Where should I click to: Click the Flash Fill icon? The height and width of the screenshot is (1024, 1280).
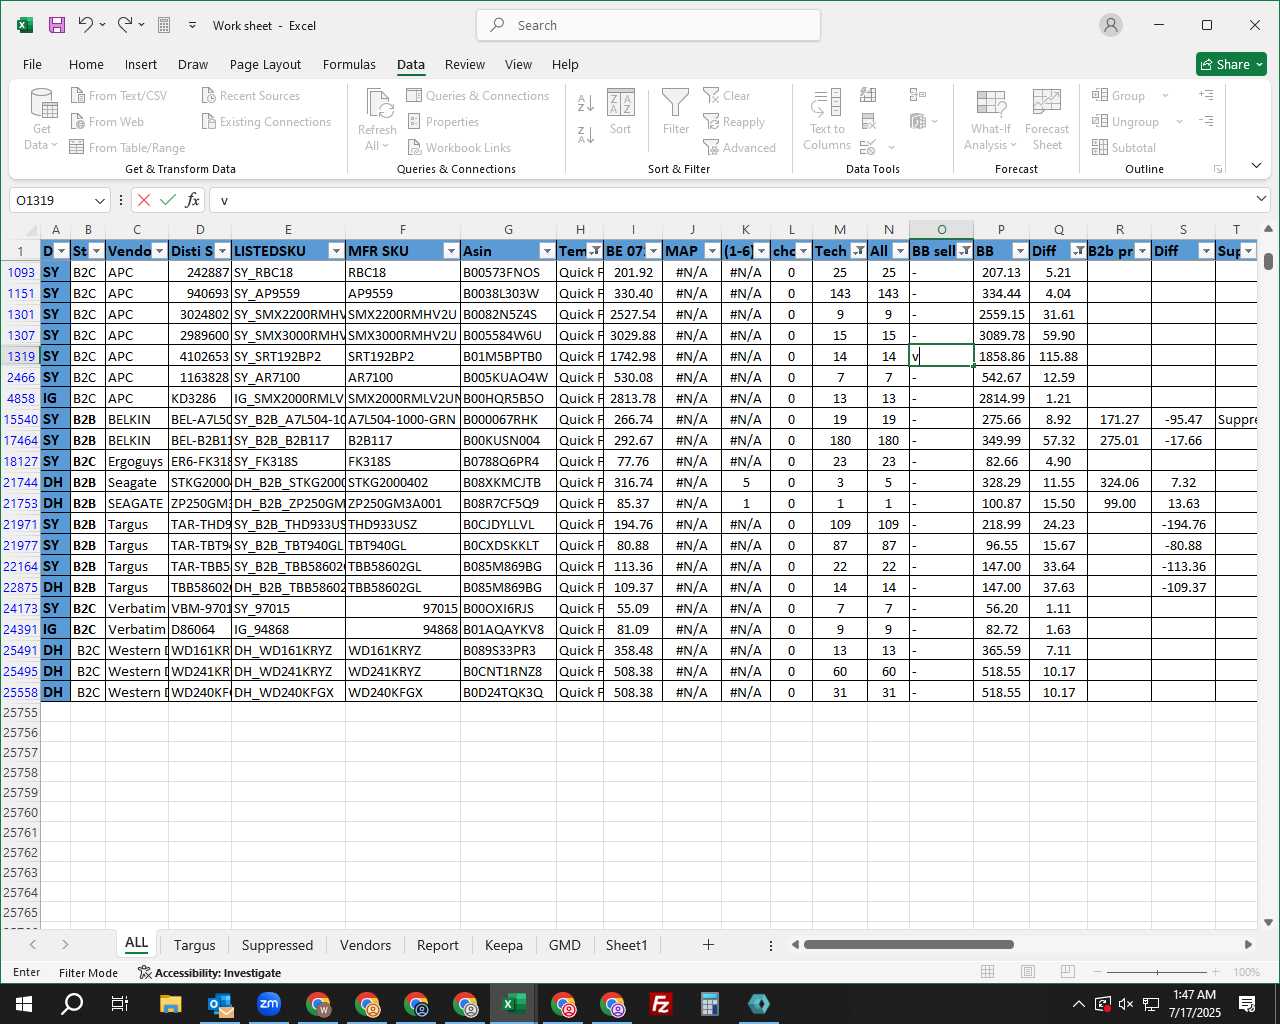868,95
